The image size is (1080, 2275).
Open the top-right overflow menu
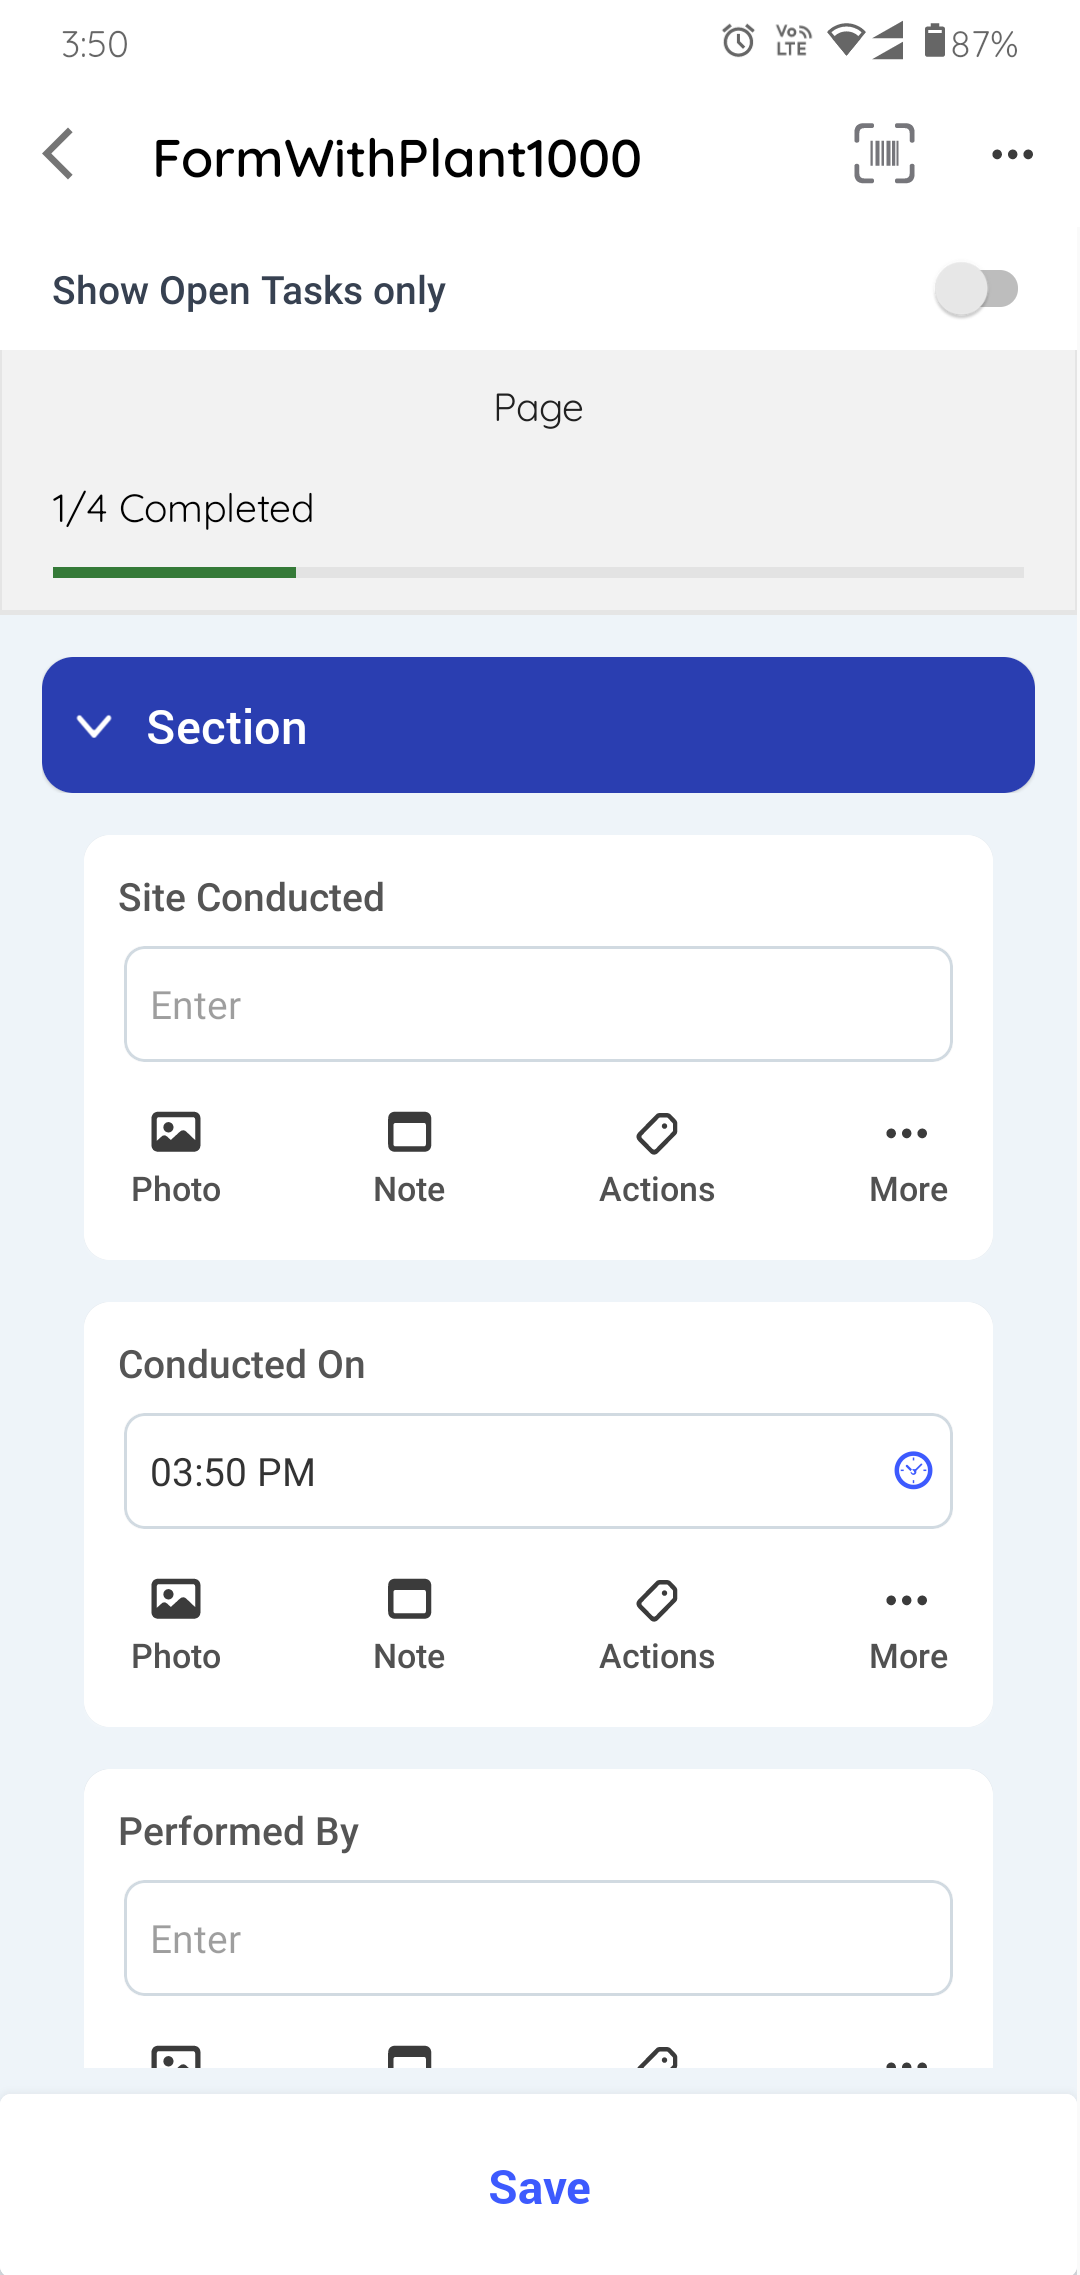tap(1012, 155)
